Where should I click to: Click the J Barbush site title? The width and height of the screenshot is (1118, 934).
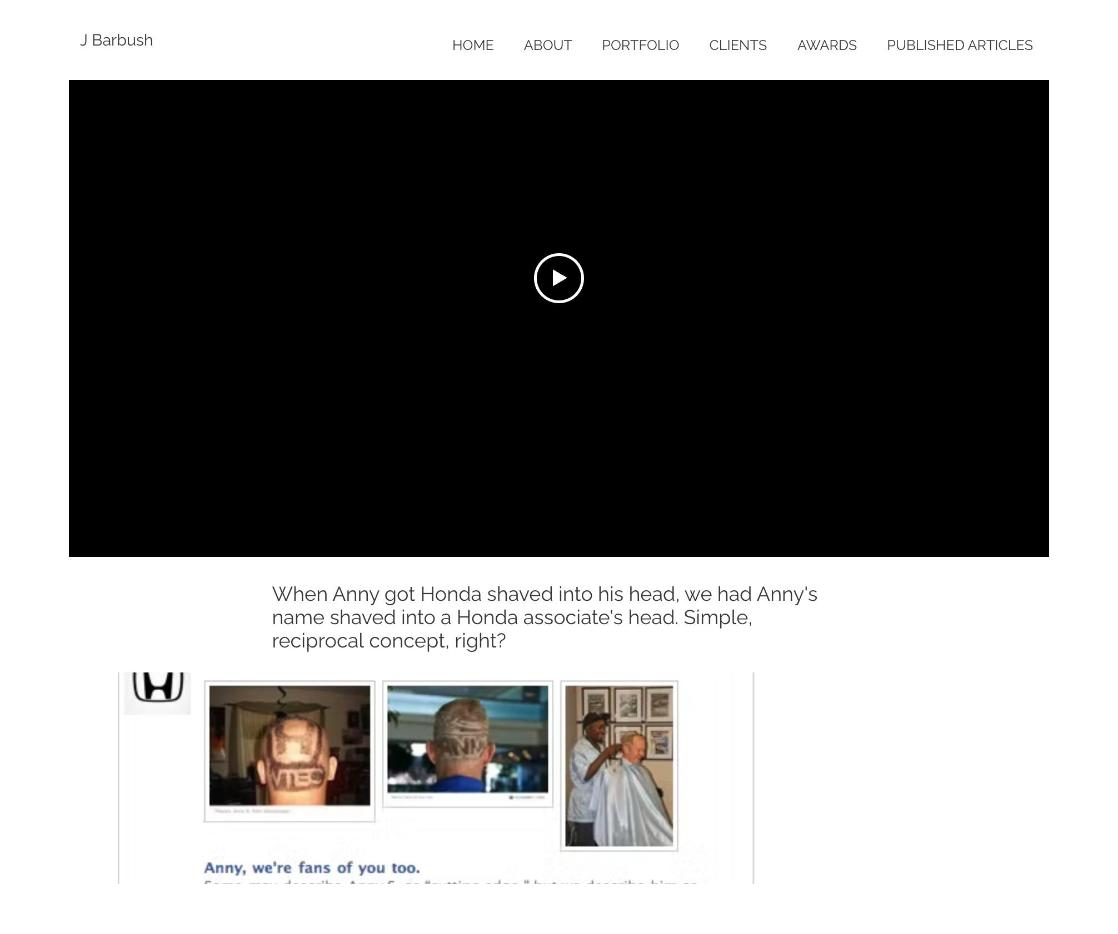coord(116,40)
